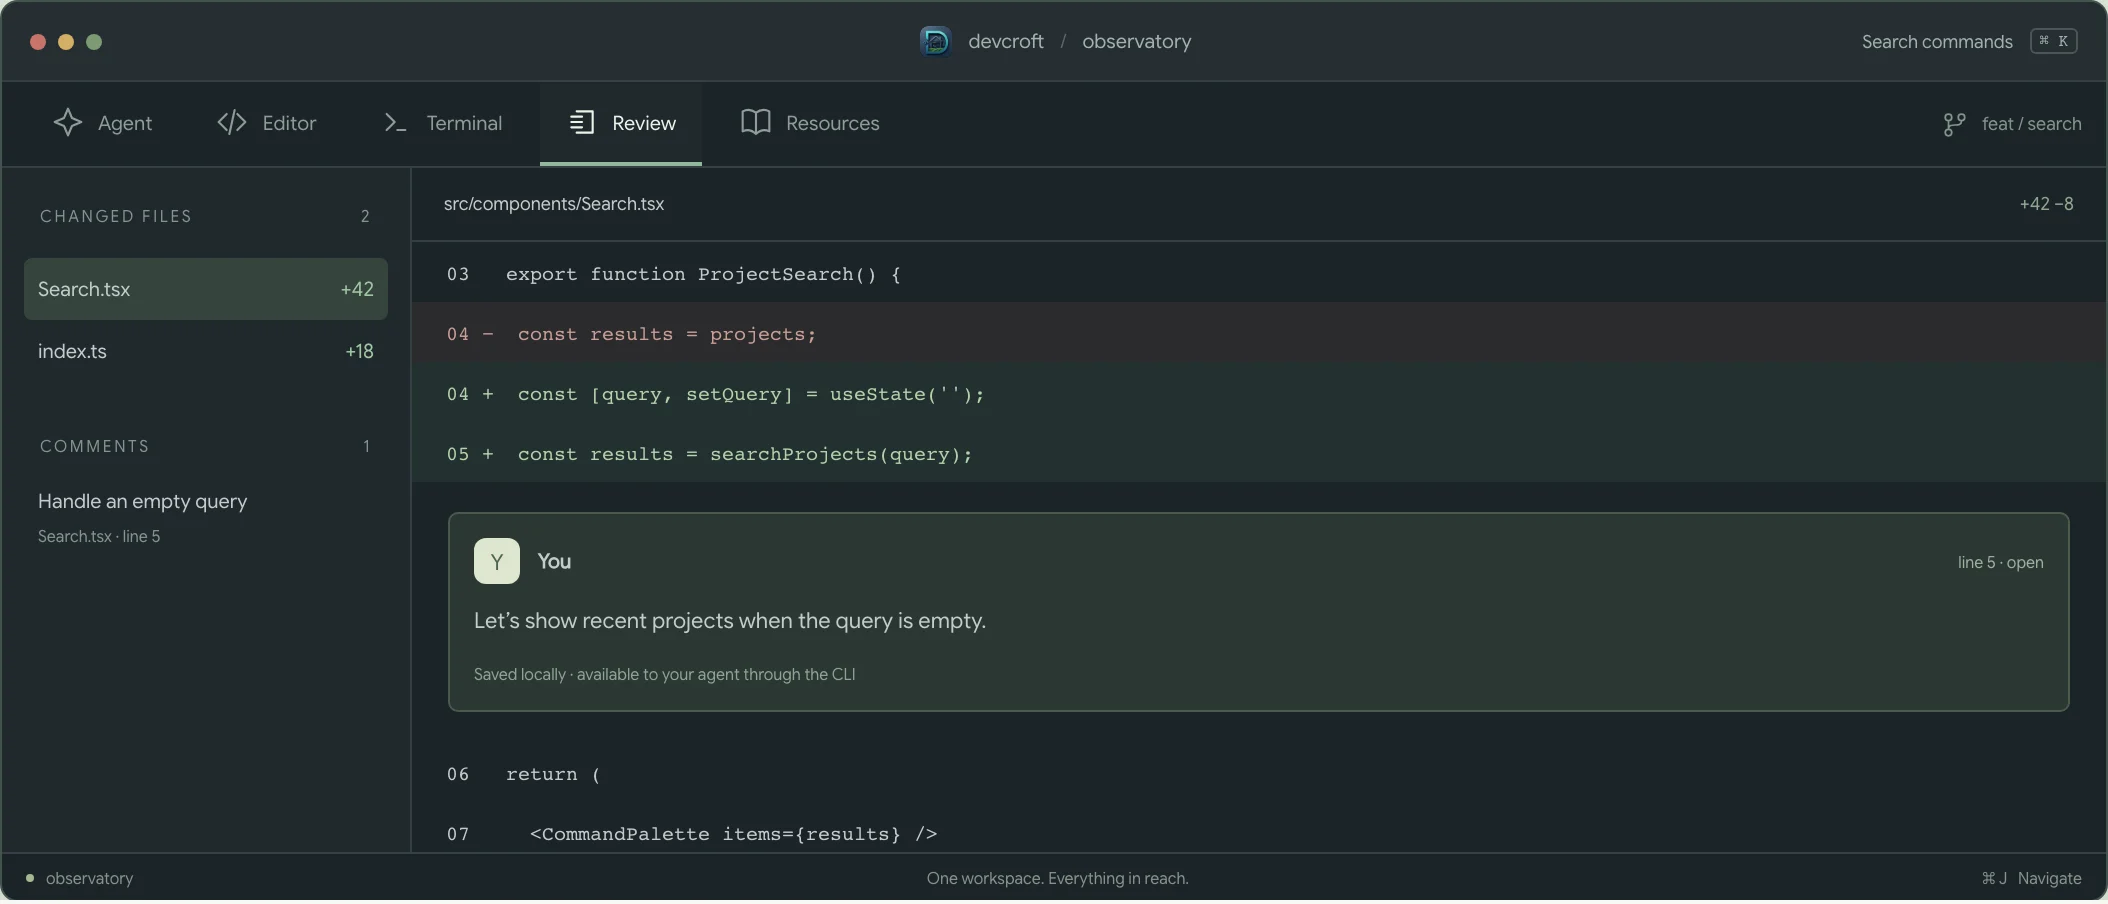Click the Review document icon
Image resolution: width=2108 pixels, height=904 pixels.
tap(582, 123)
